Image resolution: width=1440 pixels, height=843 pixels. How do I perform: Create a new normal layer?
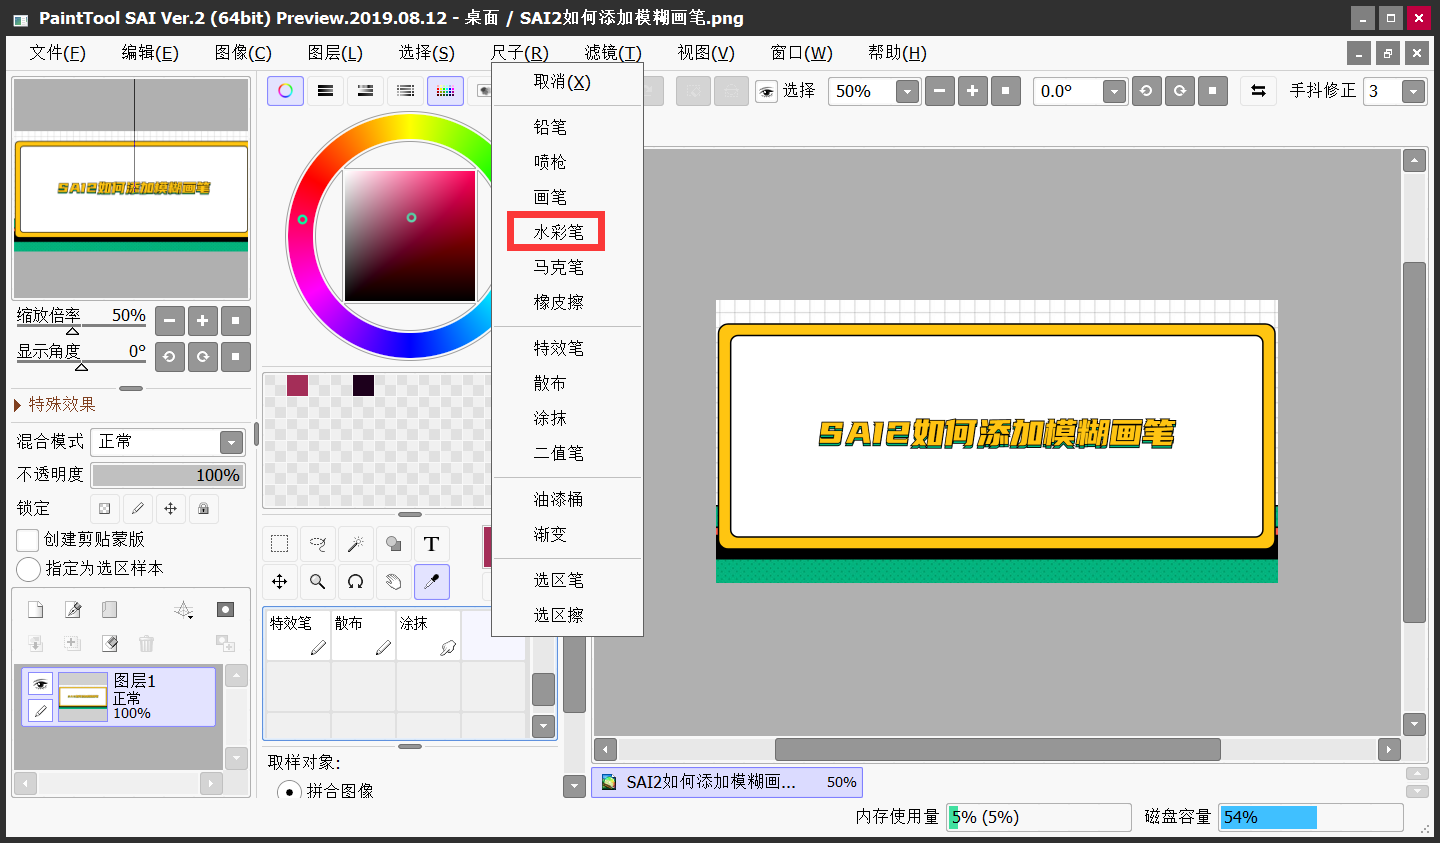tap(35, 610)
